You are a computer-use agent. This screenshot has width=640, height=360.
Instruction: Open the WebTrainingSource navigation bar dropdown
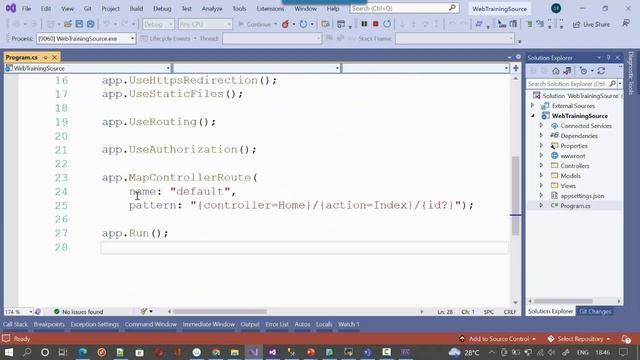coord(88,68)
